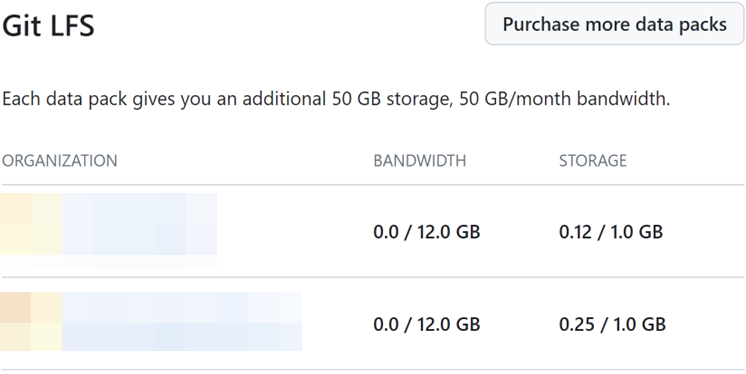Click the divider below the second organization row
This screenshot has width=746, height=374.
point(373,369)
